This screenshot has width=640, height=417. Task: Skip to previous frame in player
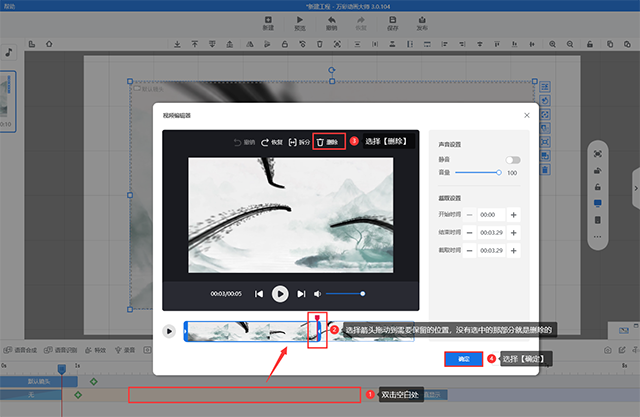click(x=259, y=294)
